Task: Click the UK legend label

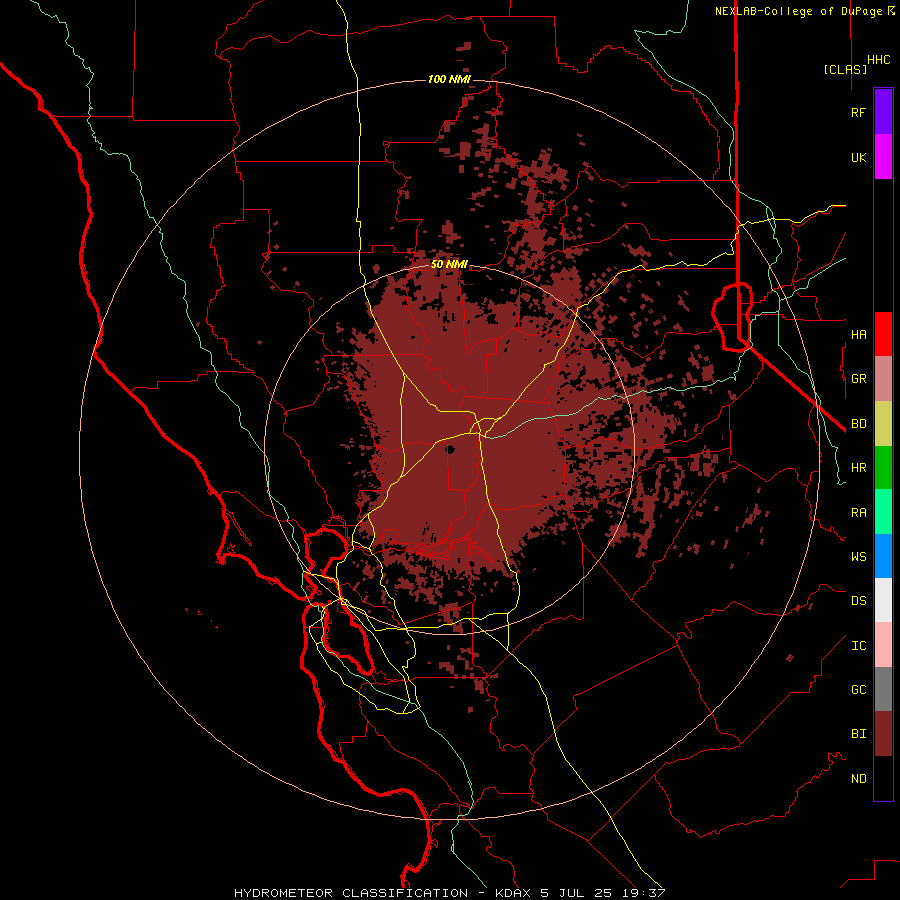Action: 858,157
